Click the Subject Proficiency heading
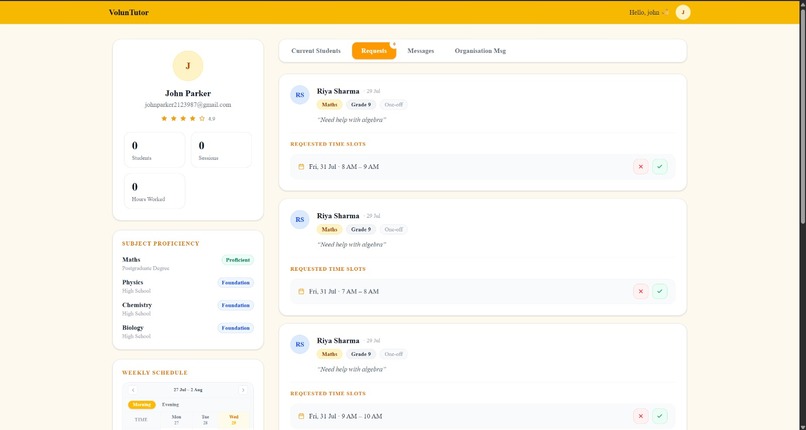 point(160,244)
